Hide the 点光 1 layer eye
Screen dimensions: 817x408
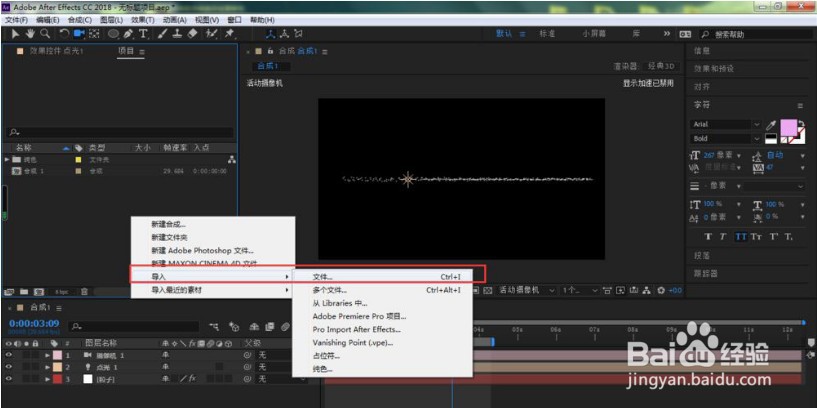click(x=8, y=367)
